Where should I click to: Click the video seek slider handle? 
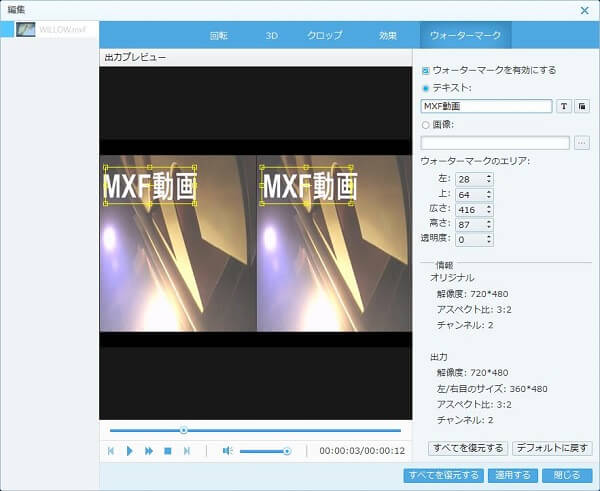184,431
